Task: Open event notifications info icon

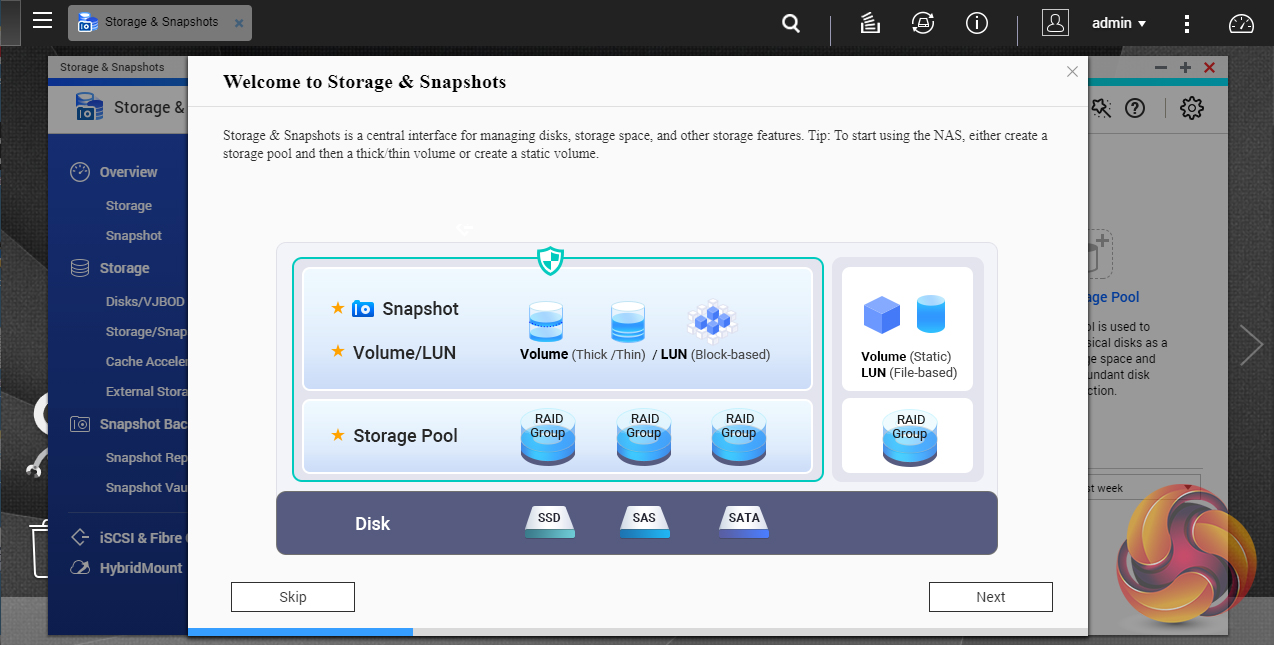Action: coord(976,23)
